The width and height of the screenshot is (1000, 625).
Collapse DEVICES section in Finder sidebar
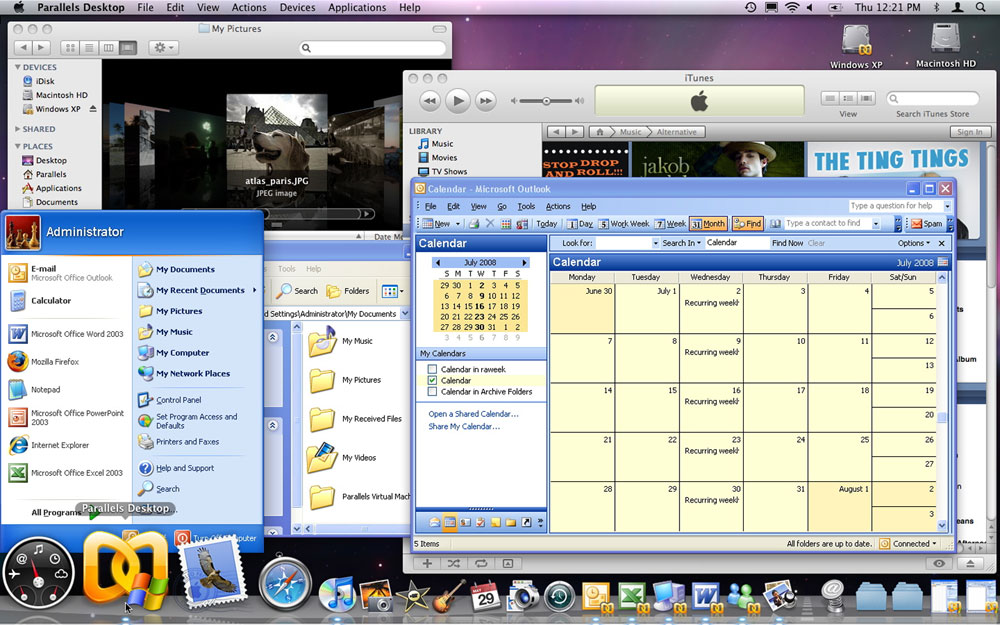(17, 67)
